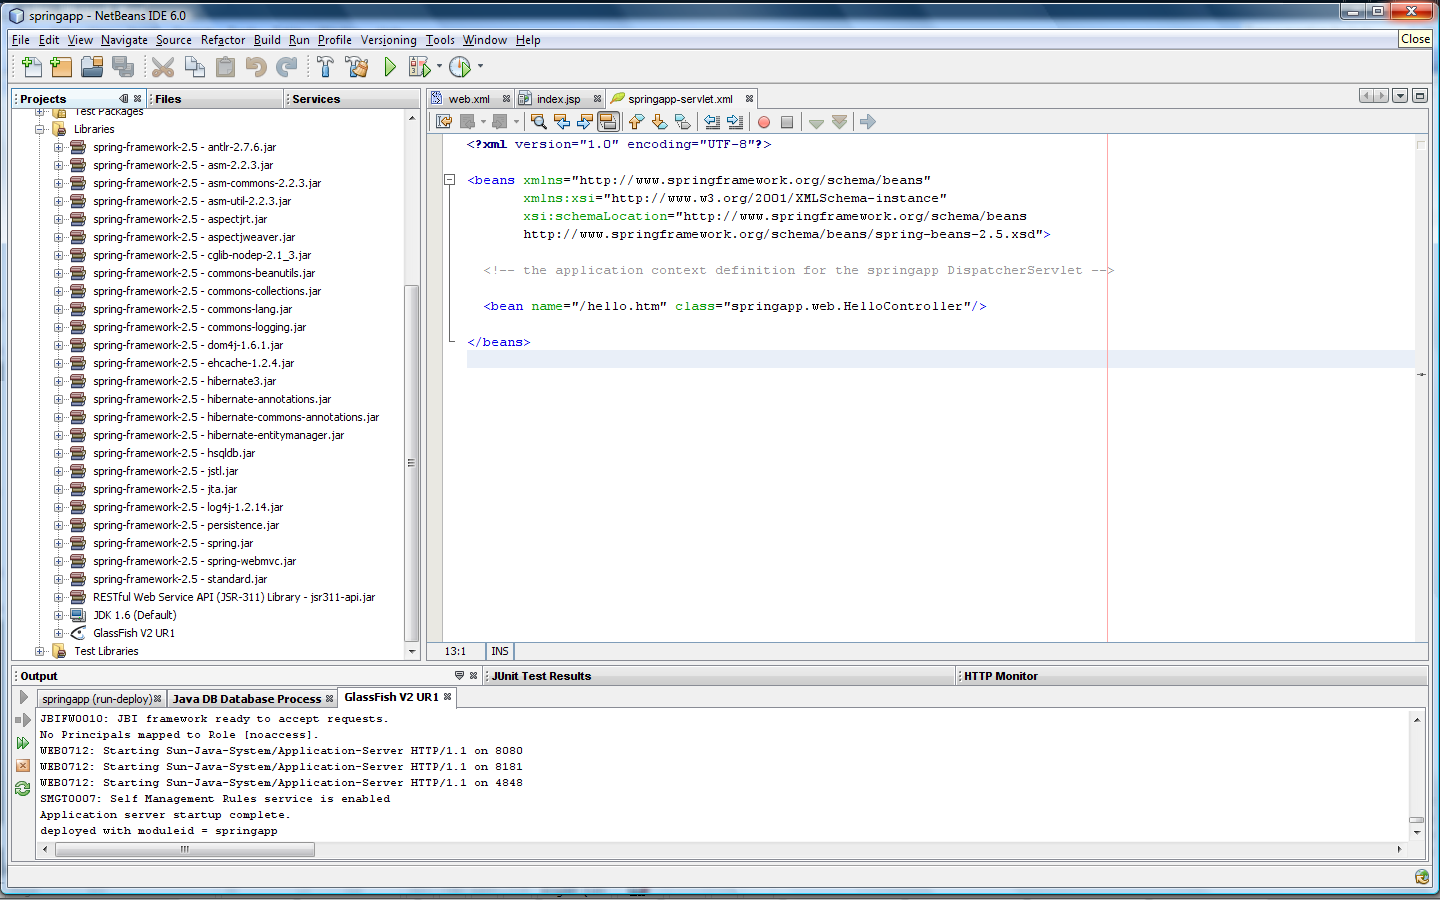Click the Output horizontal scrollbar thumb

(x=185, y=849)
